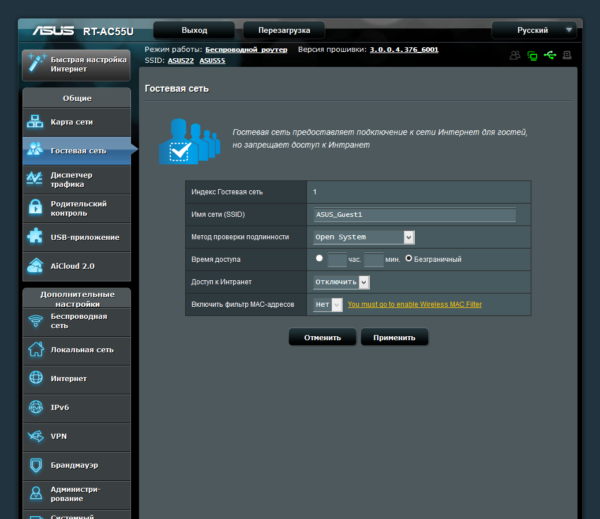The height and width of the screenshot is (519, 600).
Task: Select the timed access radio button
Action: click(319, 258)
